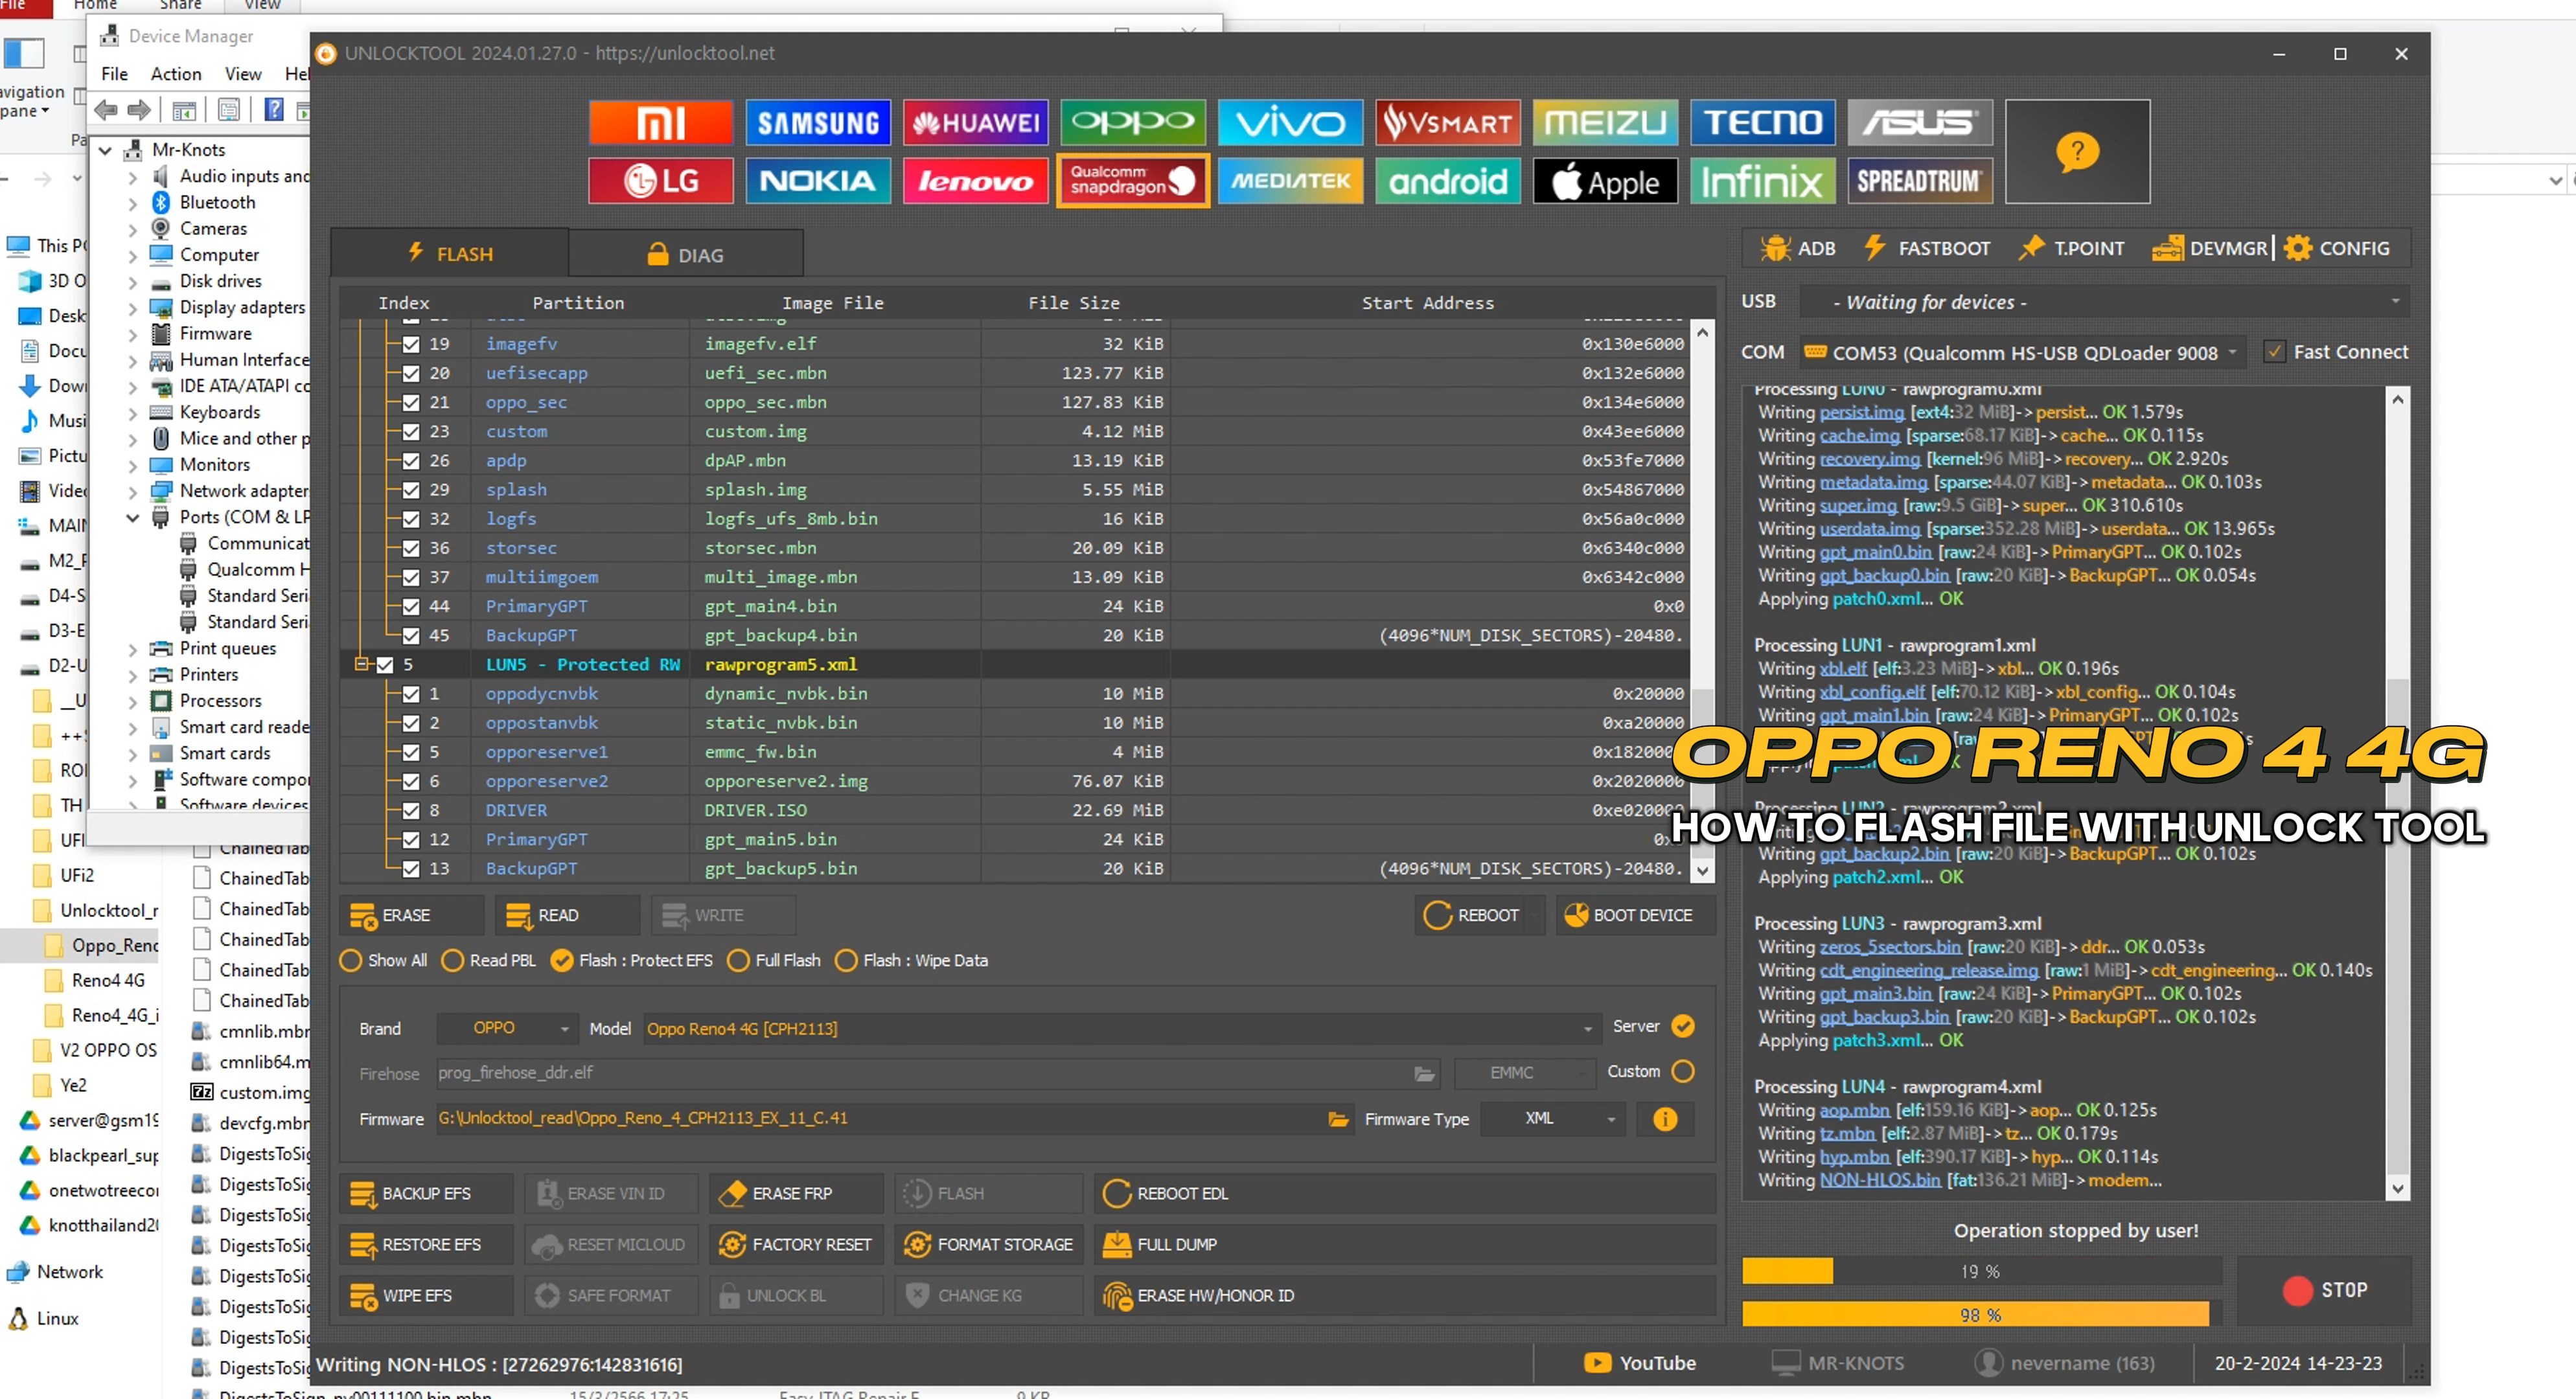Open File menu in Device Manager

click(114, 74)
